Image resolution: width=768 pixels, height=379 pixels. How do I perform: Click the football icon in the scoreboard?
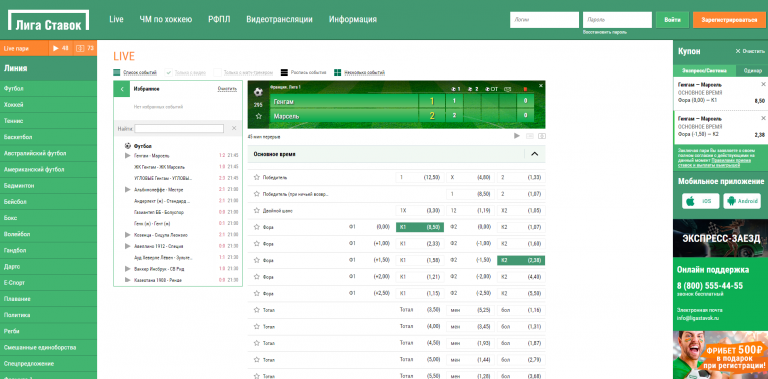click(x=259, y=92)
